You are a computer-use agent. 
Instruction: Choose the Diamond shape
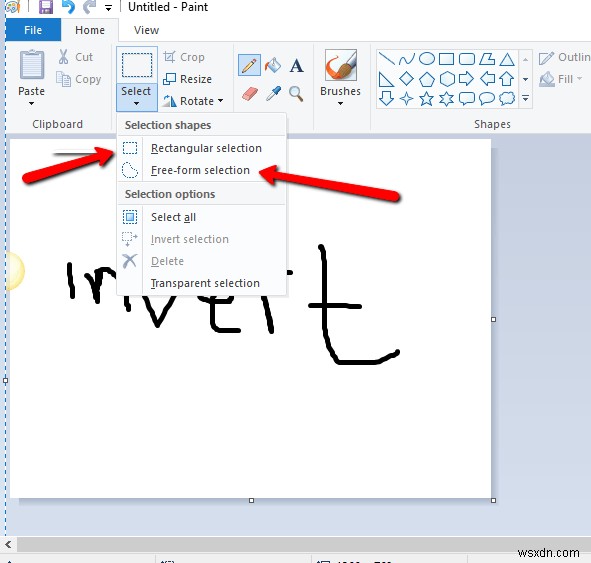(x=407, y=79)
